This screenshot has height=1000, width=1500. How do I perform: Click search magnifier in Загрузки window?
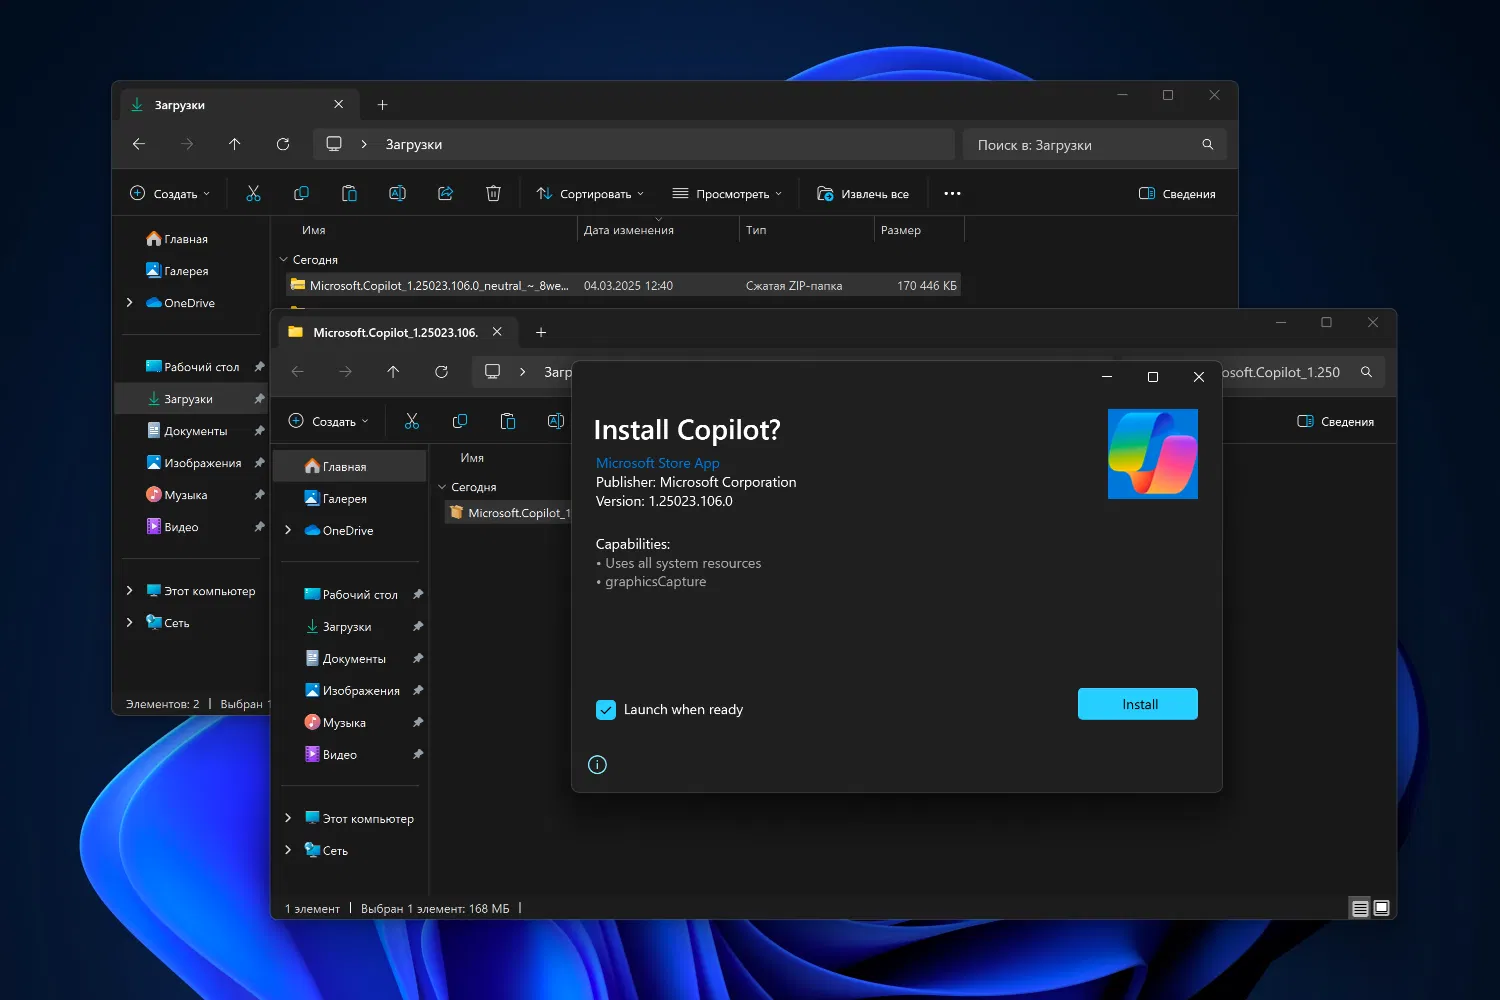pyautogui.click(x=1208, y=145)
